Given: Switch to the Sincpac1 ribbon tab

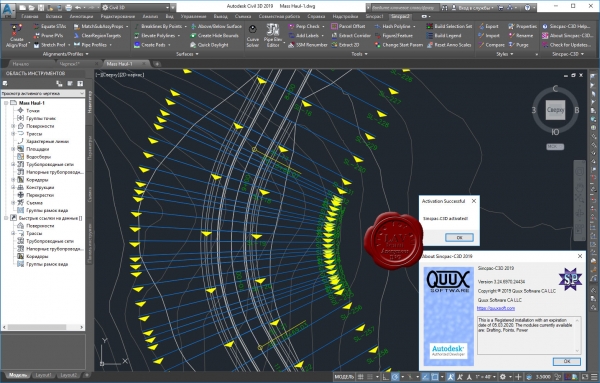Looking at the screenshot, I should [x=374, y=16].
